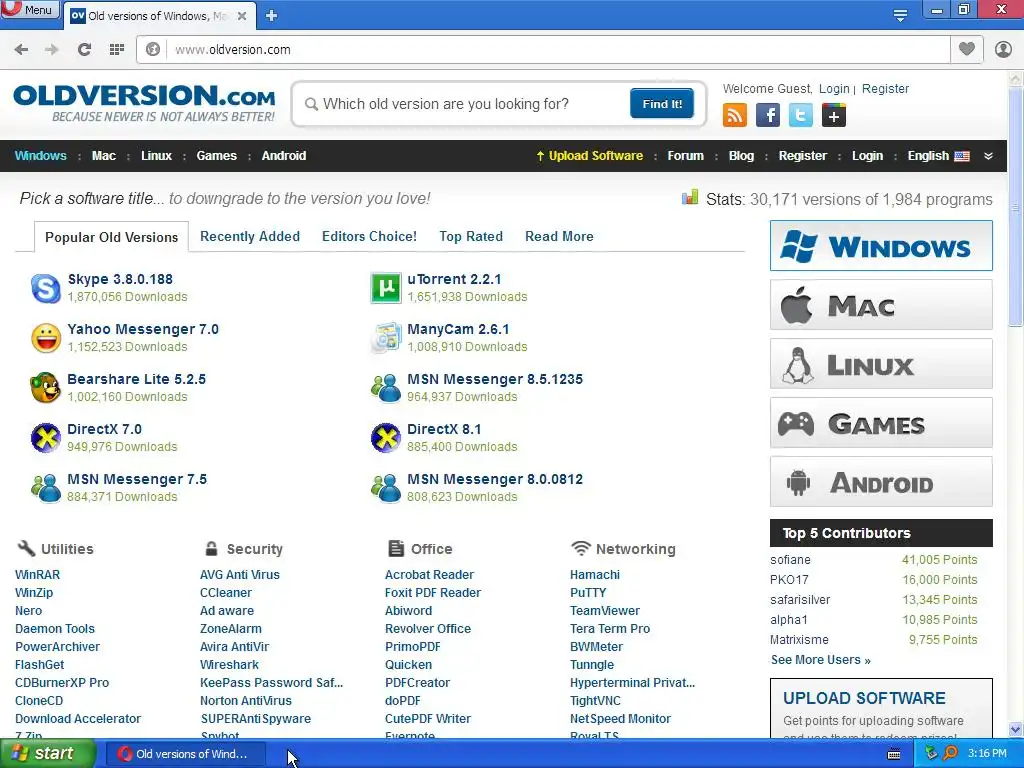Select the English language option

pos(938,156)
